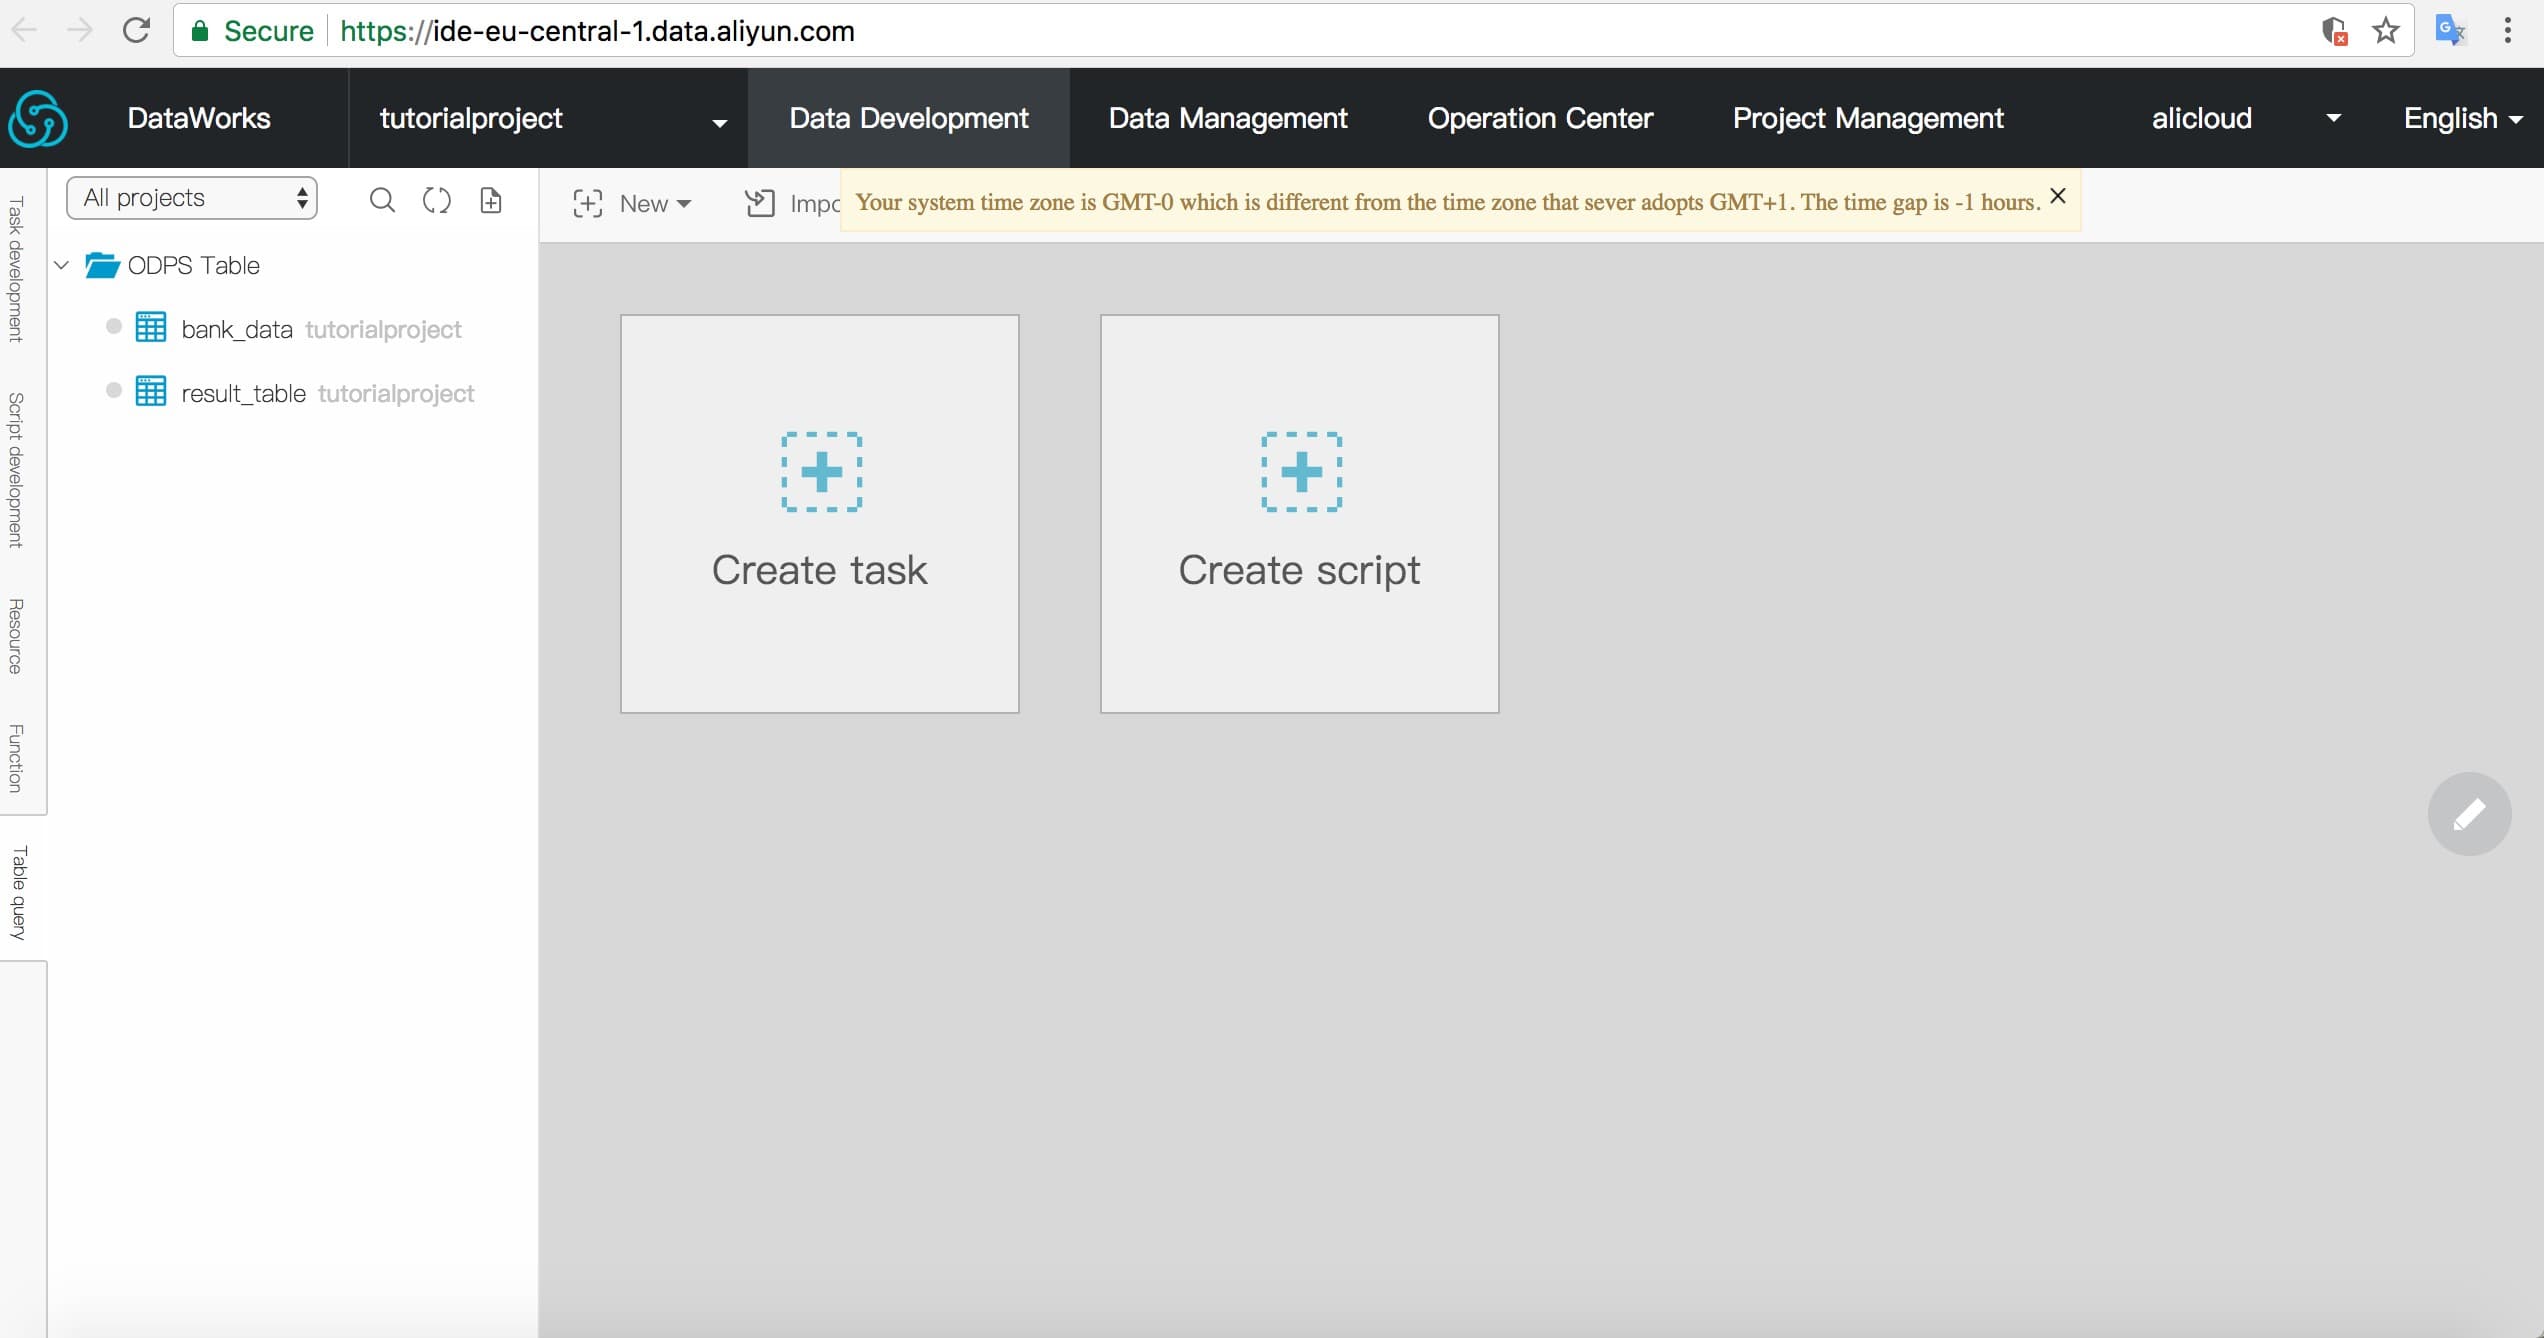
Task: Click the plus icon in Create script card
Action: pyautogui.click(x=1302, y=472)
